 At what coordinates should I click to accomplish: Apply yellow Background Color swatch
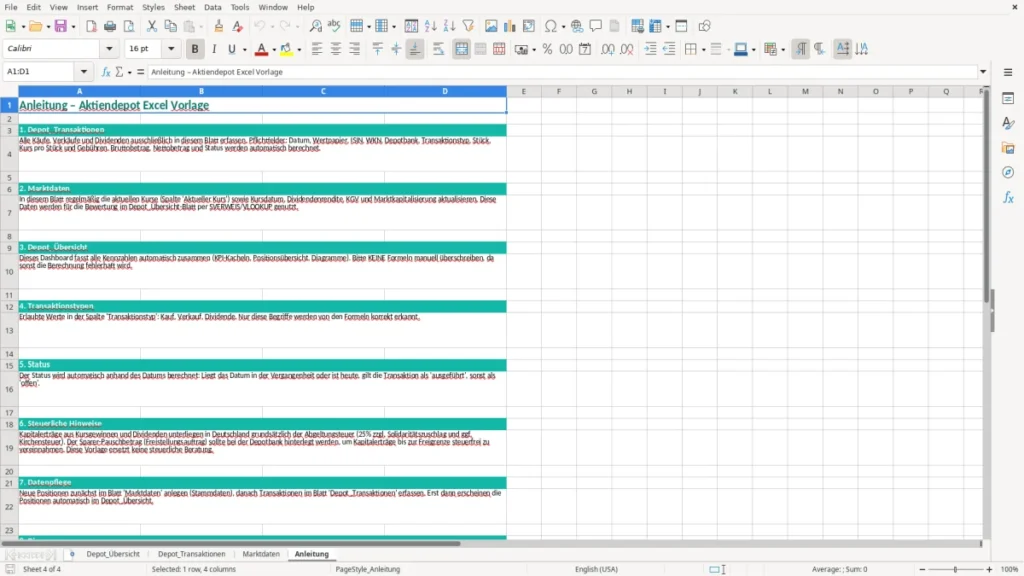coord(287,49)
